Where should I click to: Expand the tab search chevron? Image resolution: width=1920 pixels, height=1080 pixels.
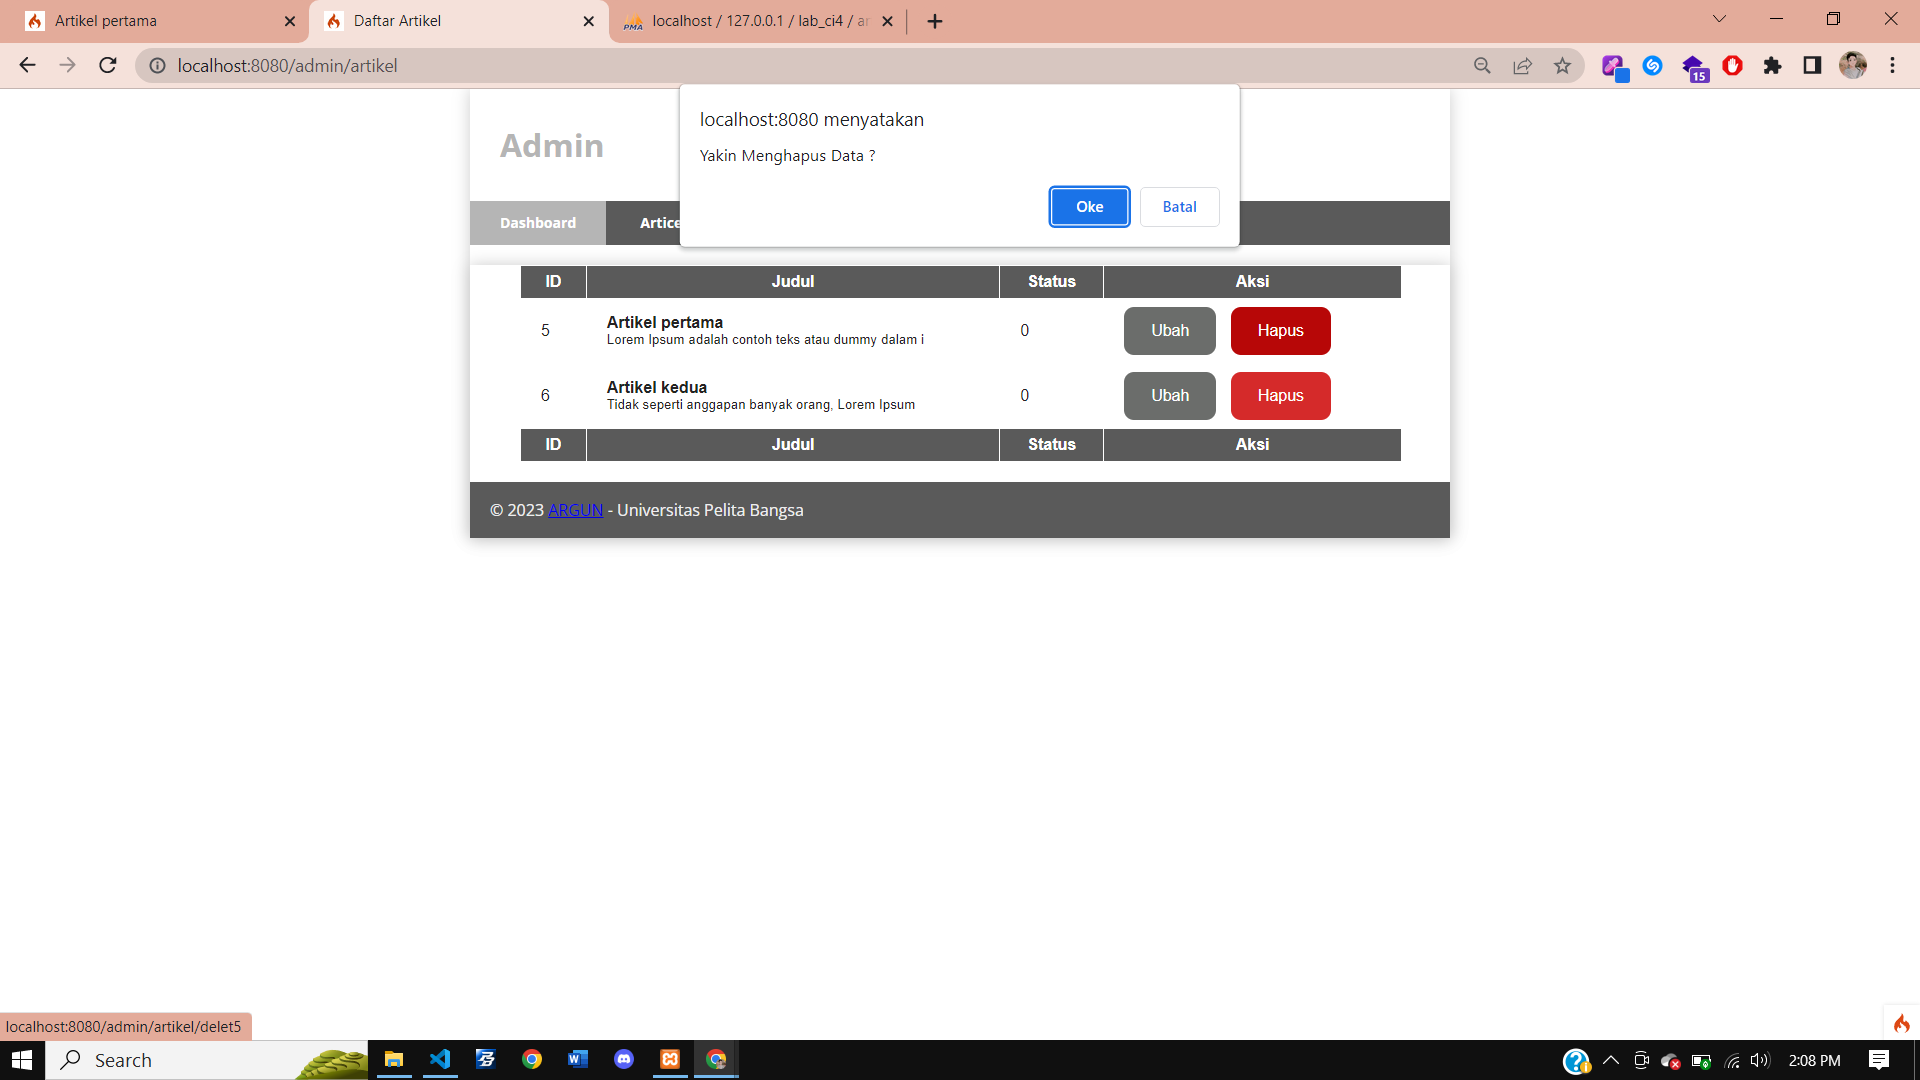tap(1719, 19)
